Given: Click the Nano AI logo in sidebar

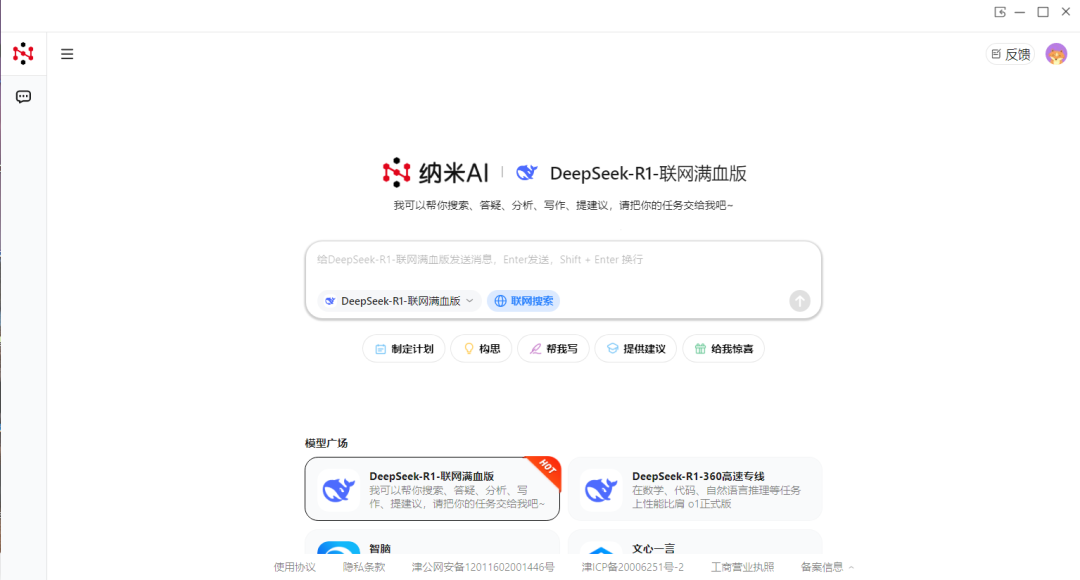Looking at the screenshot, I should tap(23, 53).
